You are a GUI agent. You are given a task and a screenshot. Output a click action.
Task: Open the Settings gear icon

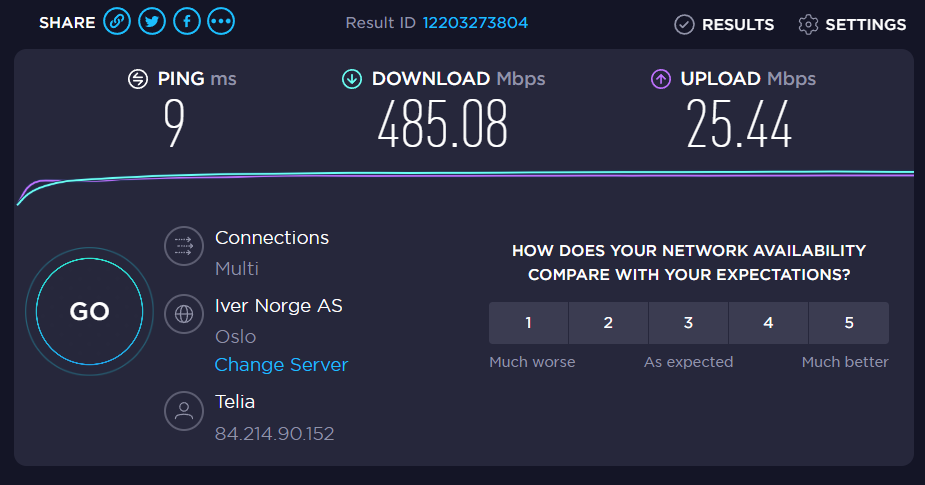(x=808, y=24)
